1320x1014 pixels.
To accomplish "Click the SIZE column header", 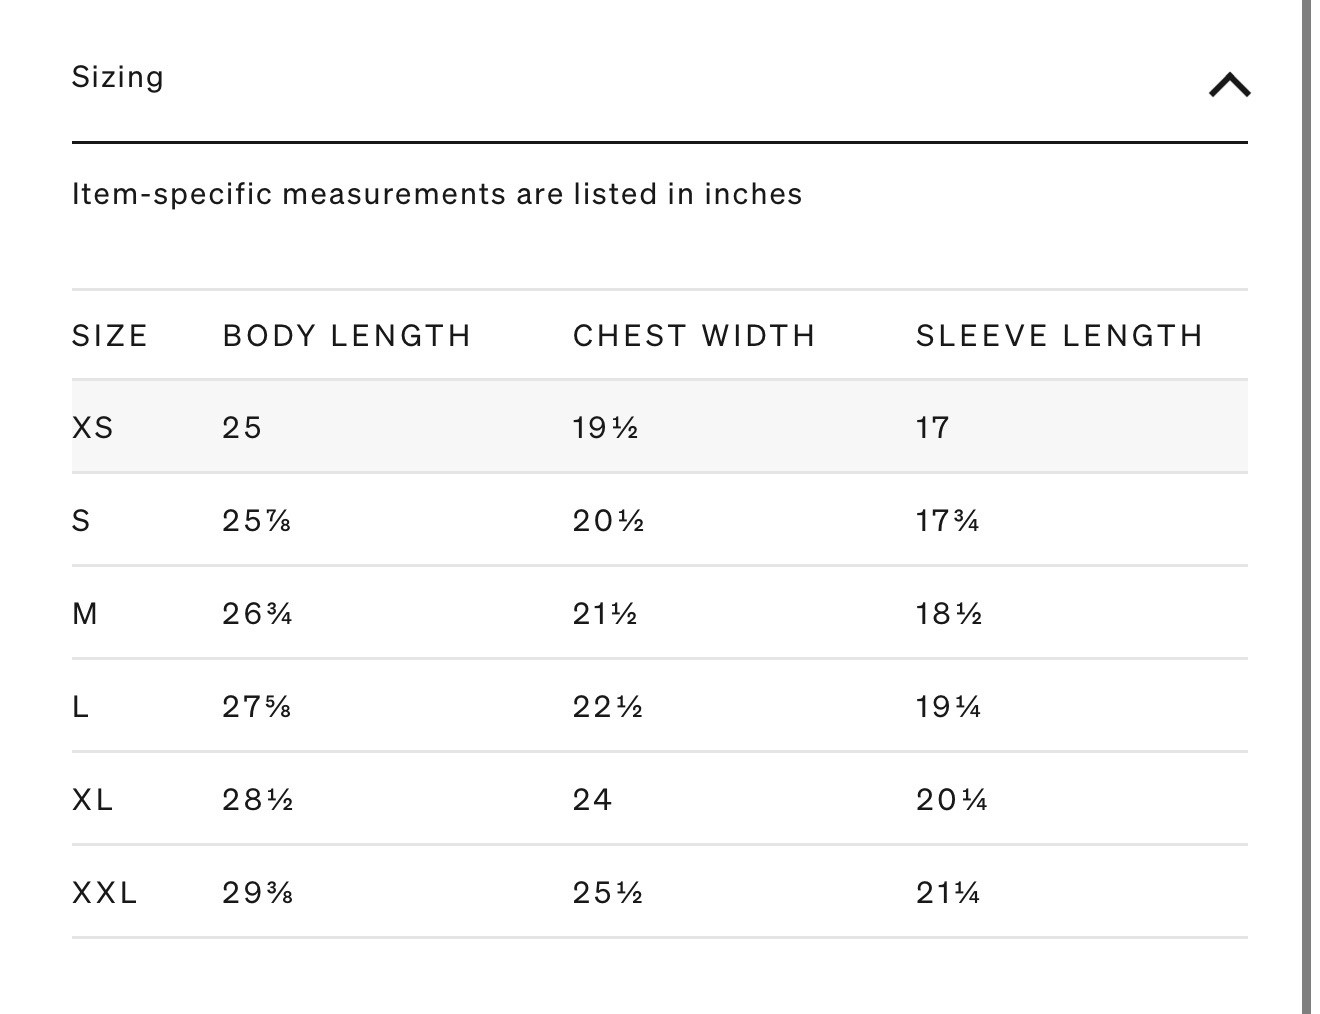I will pos(110,336).
